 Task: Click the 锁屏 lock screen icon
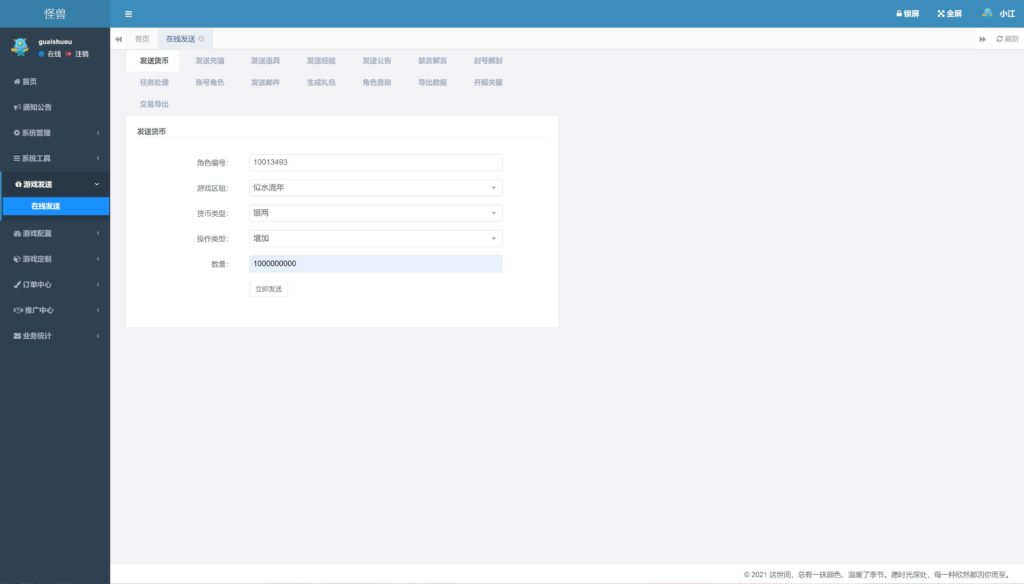pos(899,14)
